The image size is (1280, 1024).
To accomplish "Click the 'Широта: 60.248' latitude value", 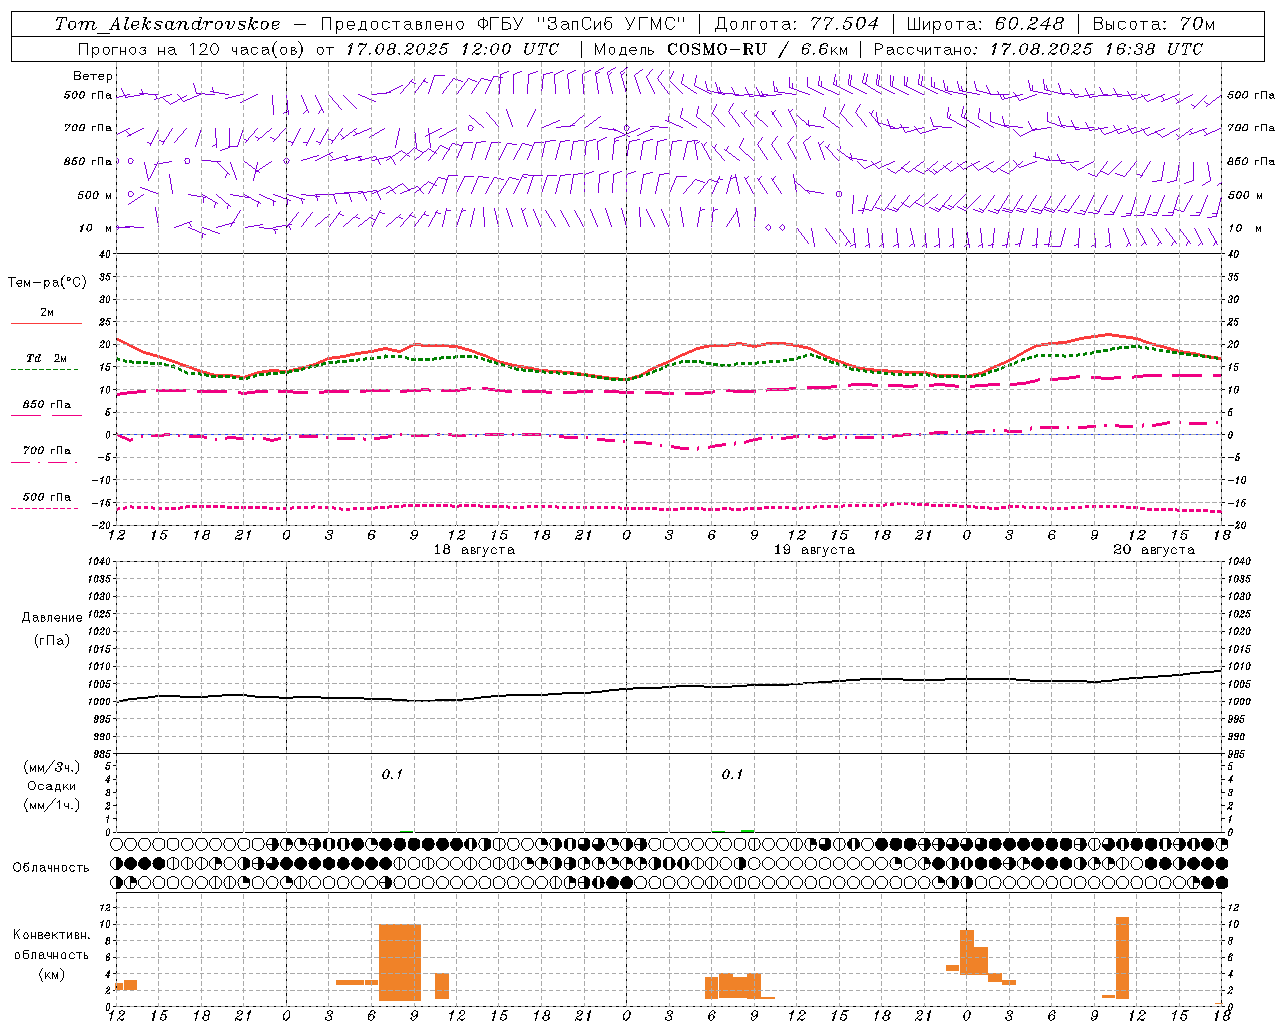I will tap(986, 24).
